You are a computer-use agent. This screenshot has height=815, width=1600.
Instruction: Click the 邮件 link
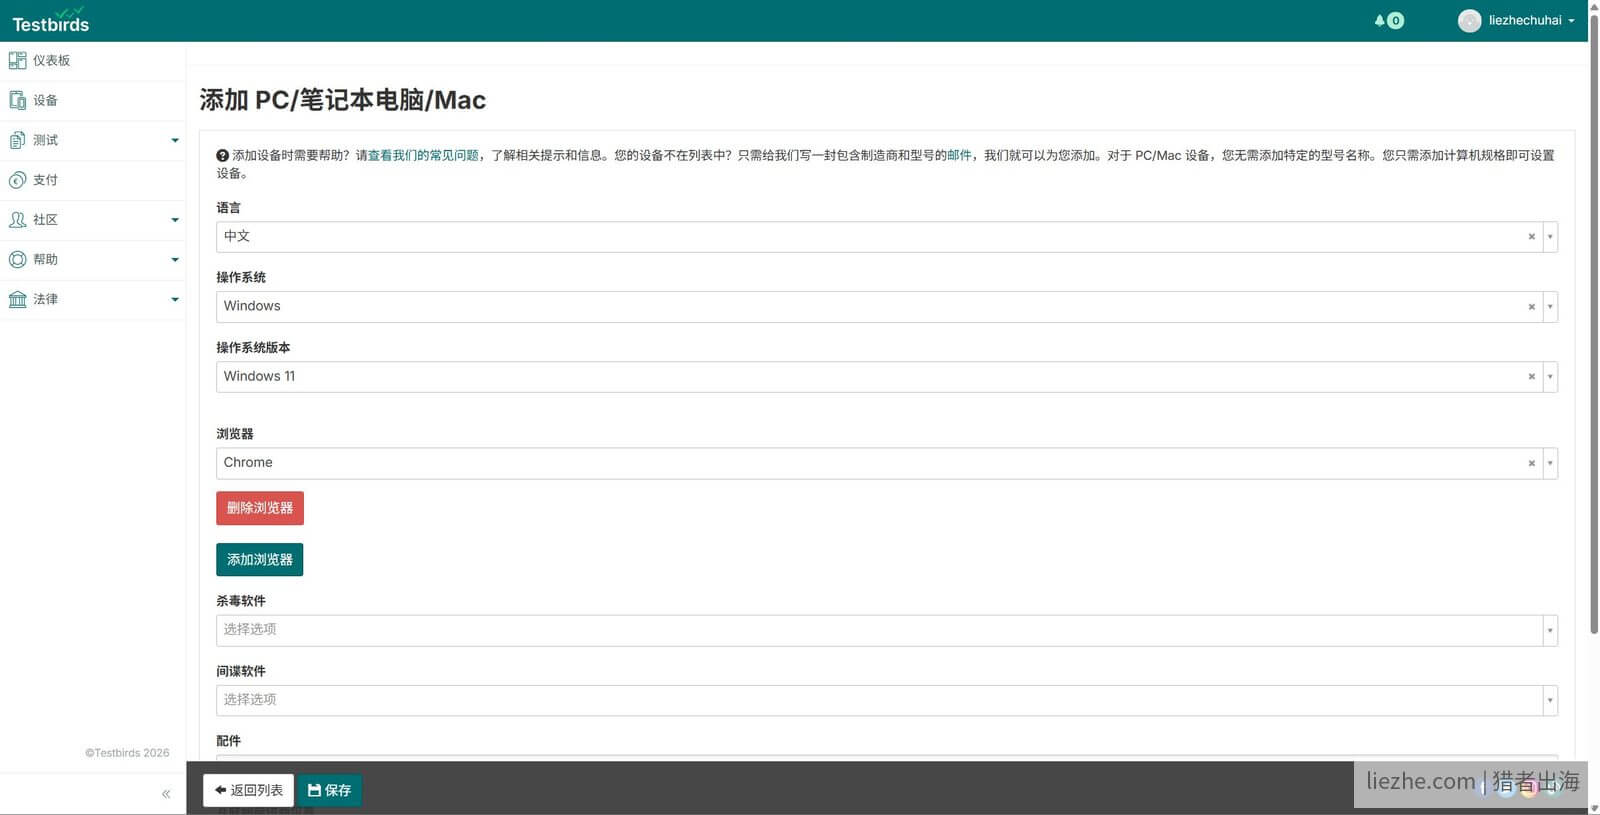[x=959, y=155]
